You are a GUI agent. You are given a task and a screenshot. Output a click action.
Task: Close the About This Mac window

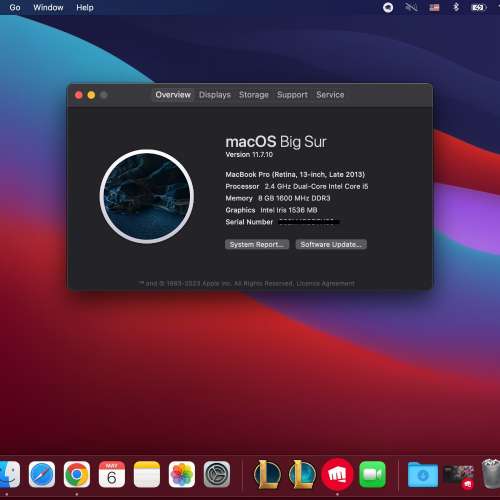(x=79, y=95)
